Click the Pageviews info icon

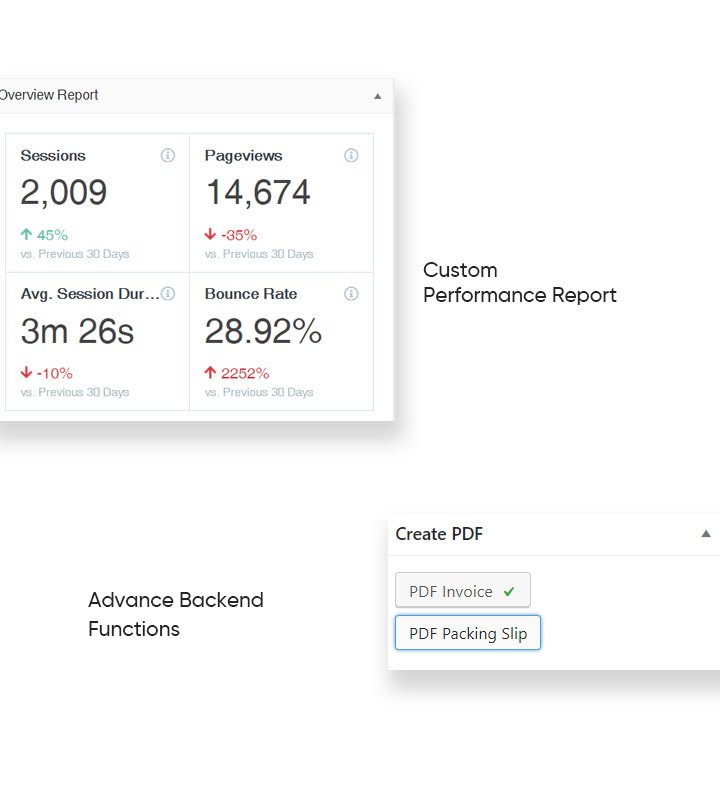click(351, 156)
